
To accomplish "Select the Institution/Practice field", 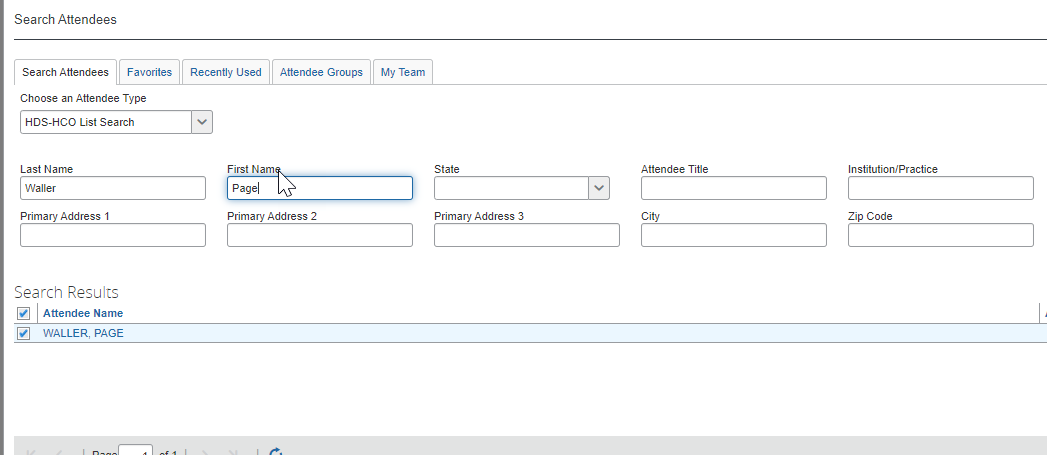I will [x=940, y=188].
